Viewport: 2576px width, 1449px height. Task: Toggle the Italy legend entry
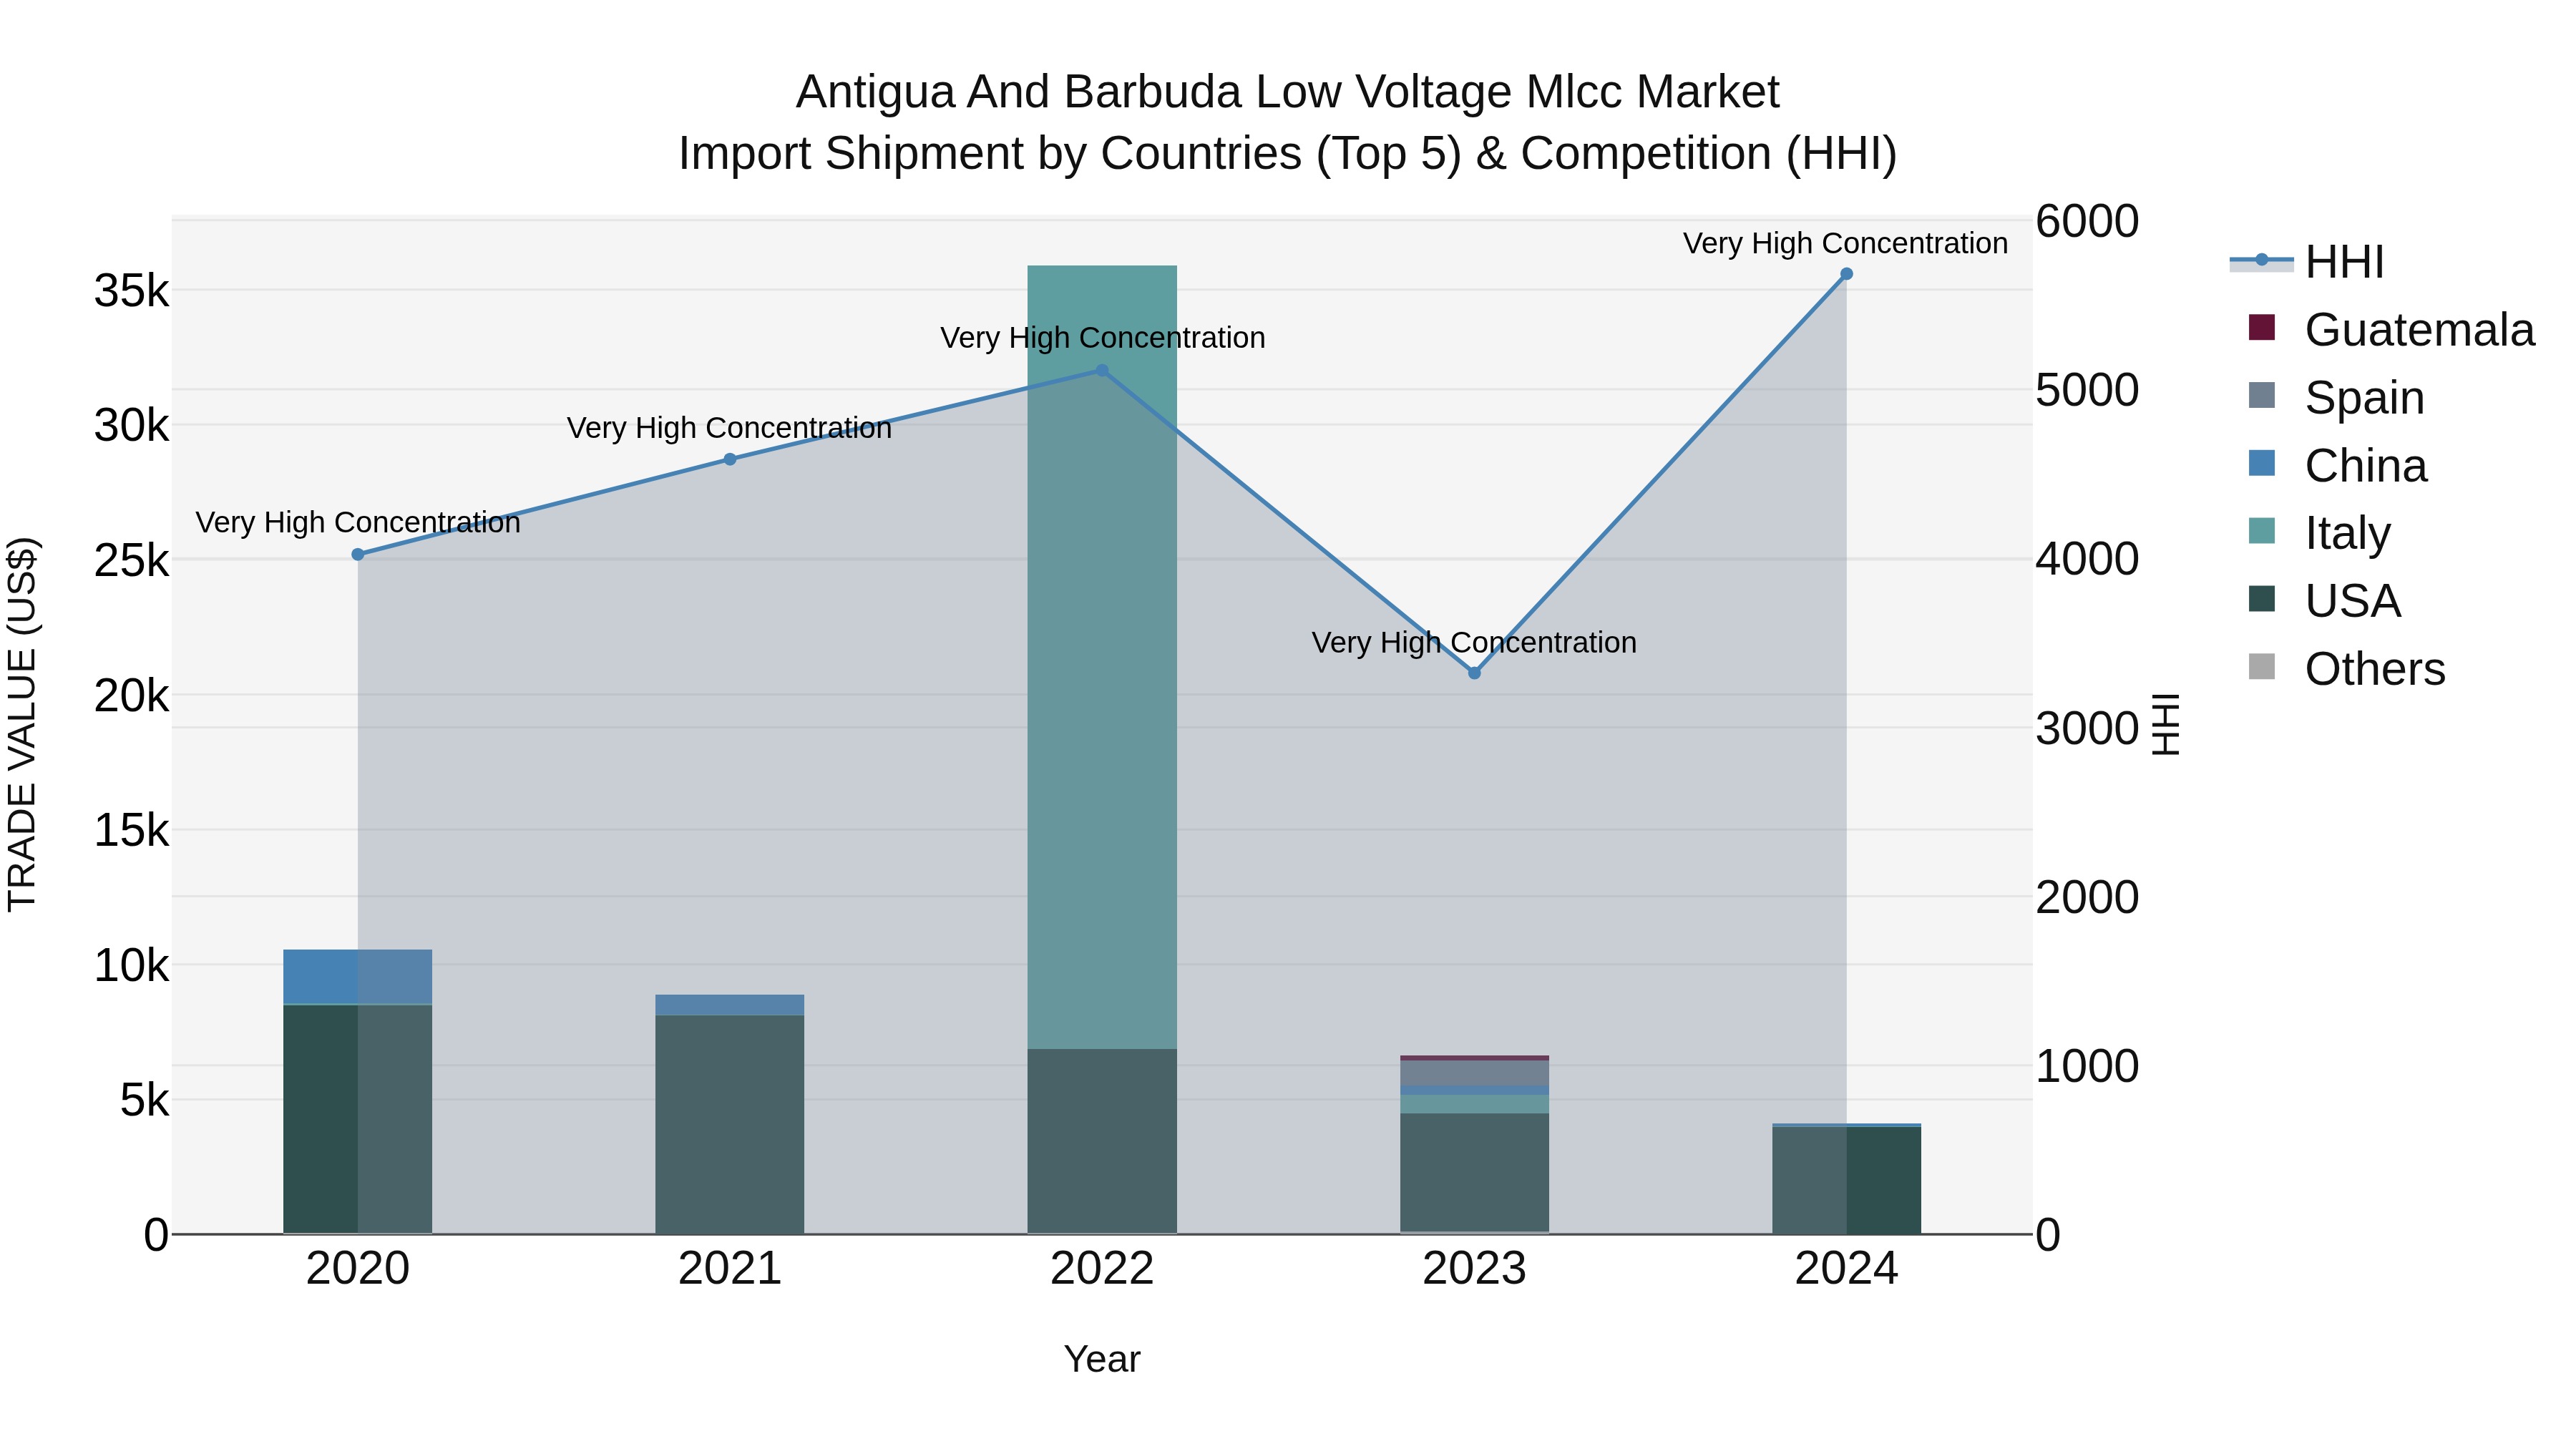pyautogui.click(x=2319, y=533)
